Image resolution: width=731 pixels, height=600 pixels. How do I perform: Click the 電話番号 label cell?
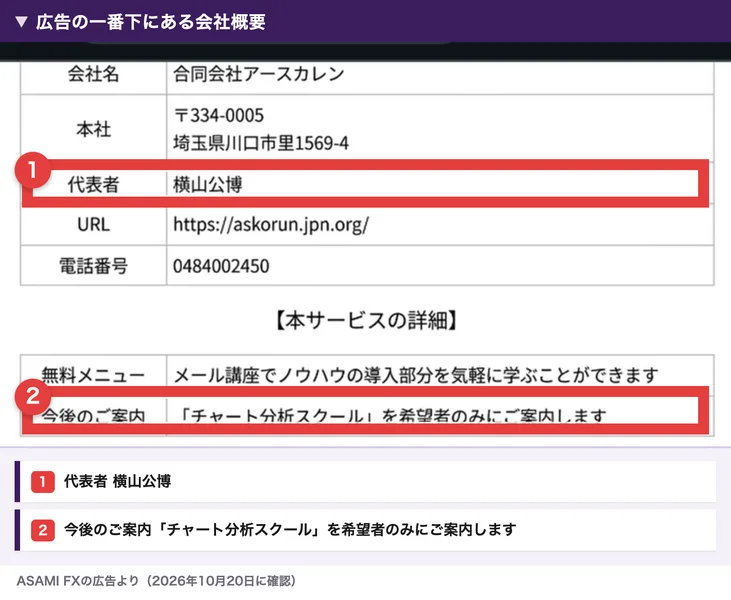[x=93, y=266]
